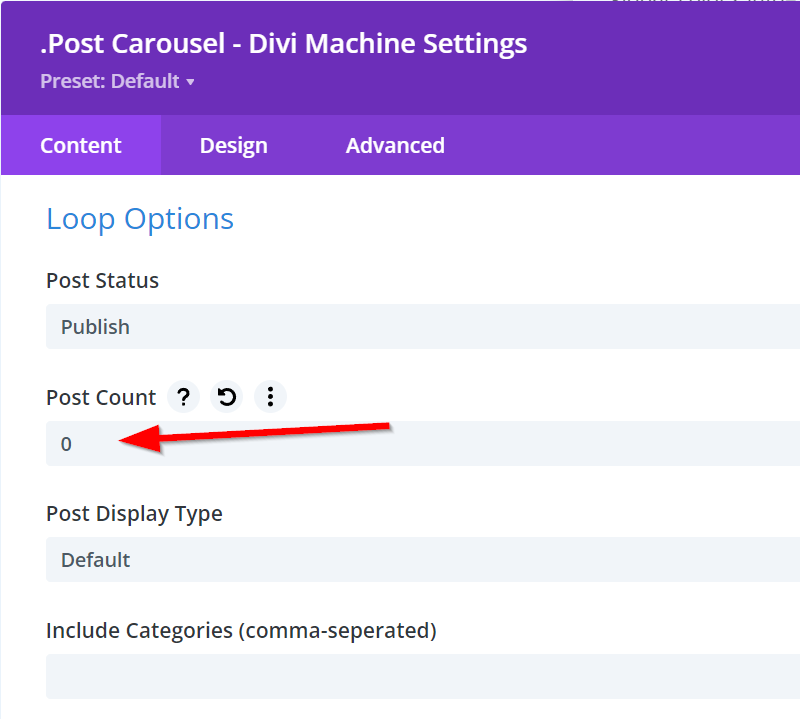Click the Post Count label text
800x719 pixels.
101,397
